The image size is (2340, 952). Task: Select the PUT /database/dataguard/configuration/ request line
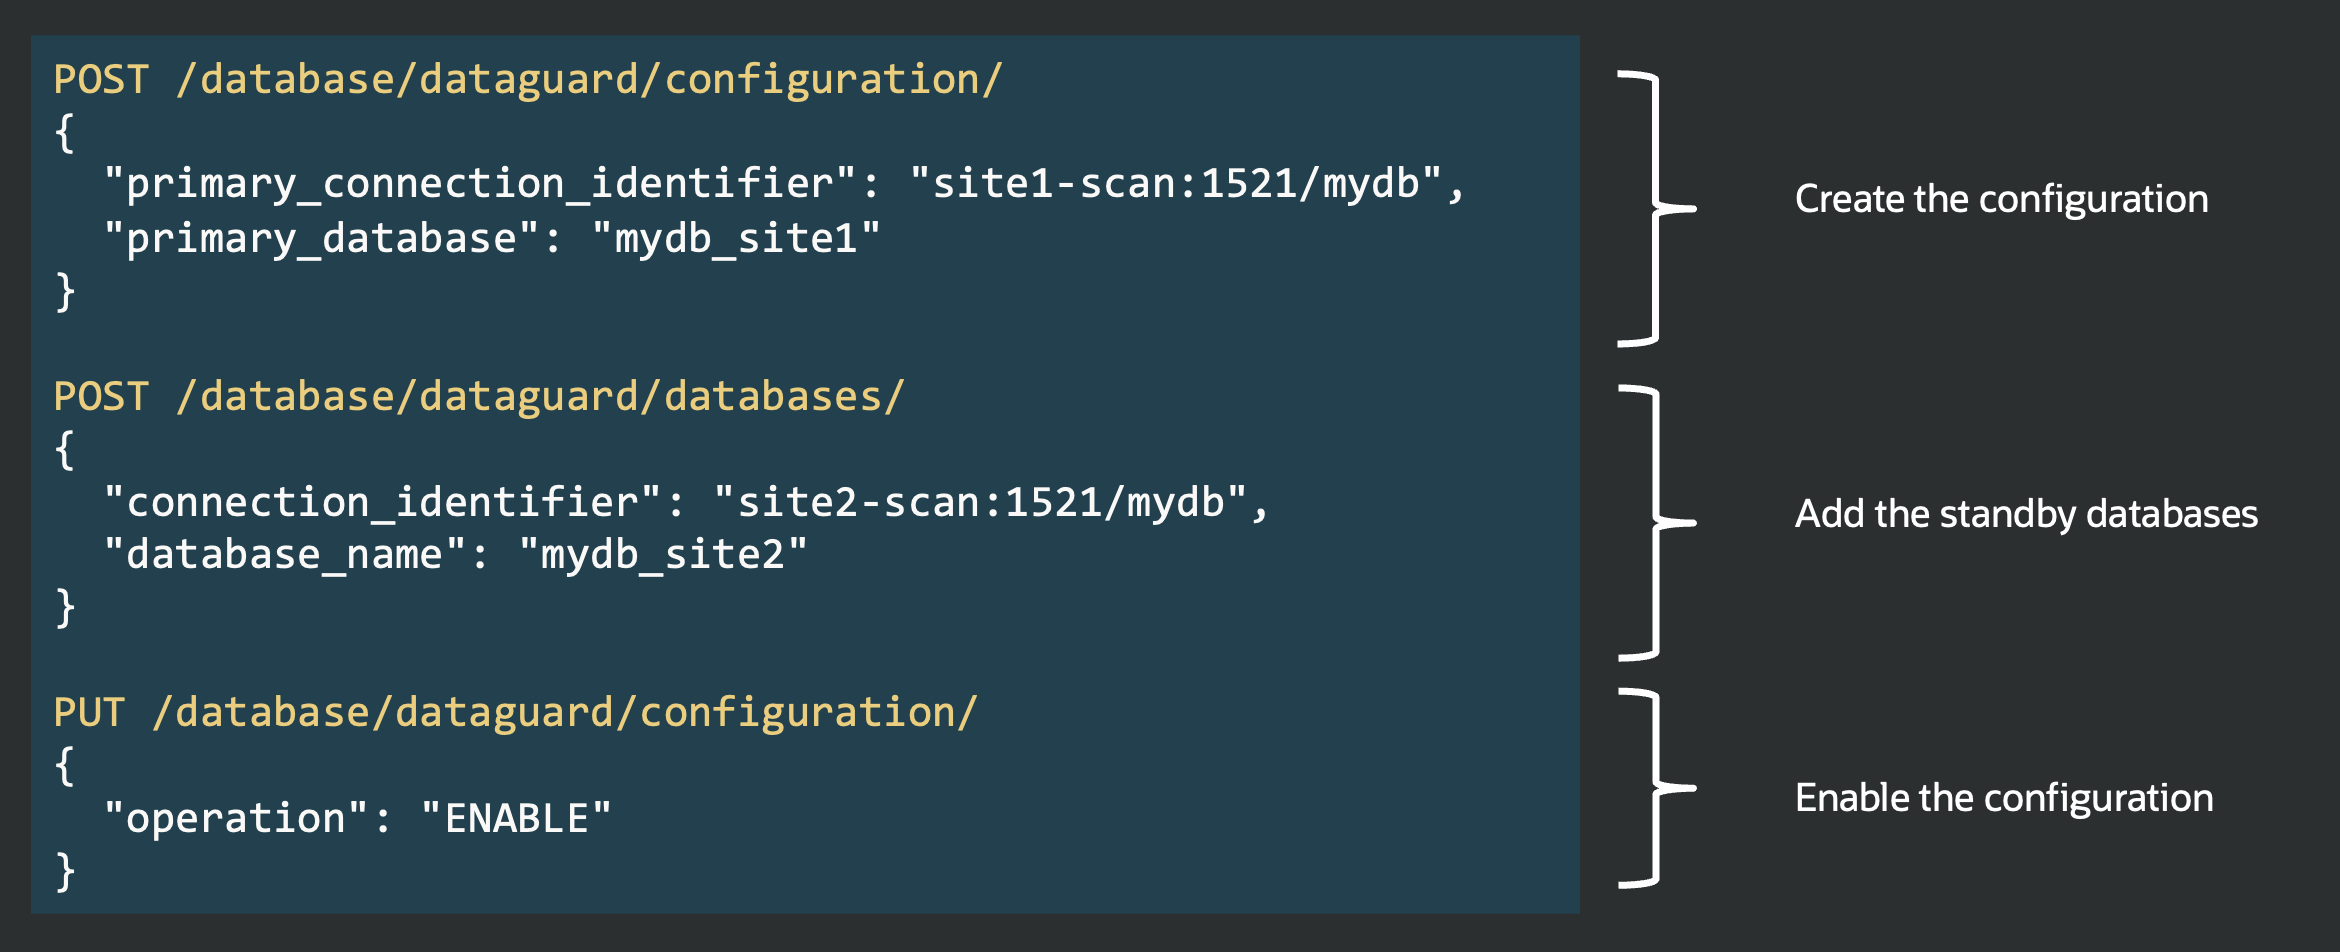[x=515, y=713]
